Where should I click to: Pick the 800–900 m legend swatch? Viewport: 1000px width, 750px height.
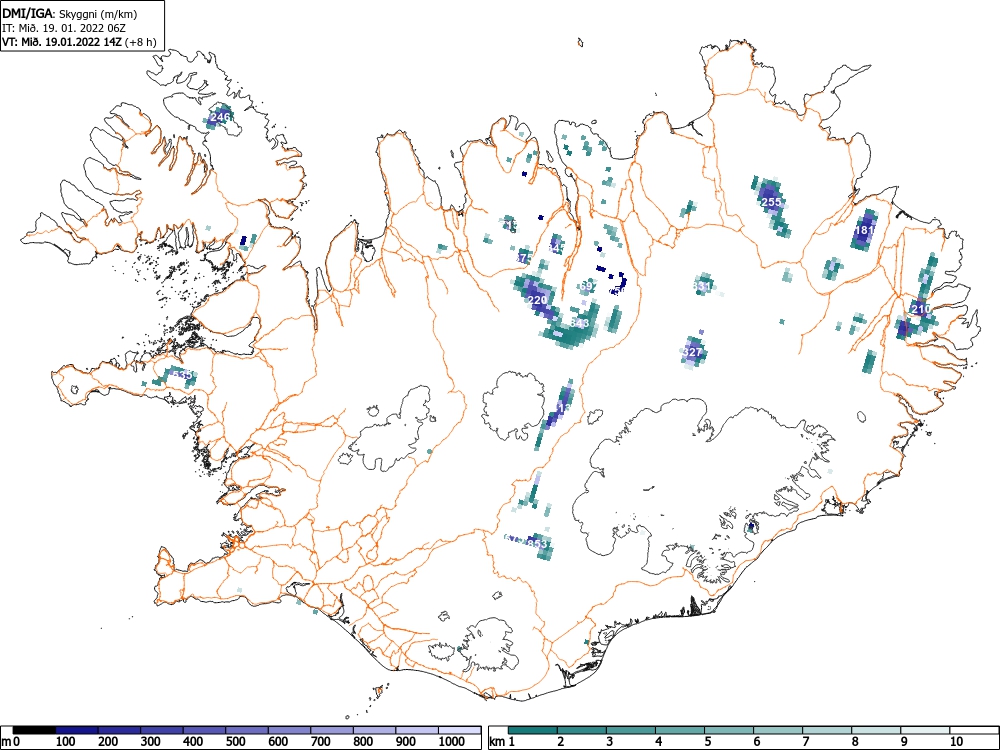click(374, 730)
